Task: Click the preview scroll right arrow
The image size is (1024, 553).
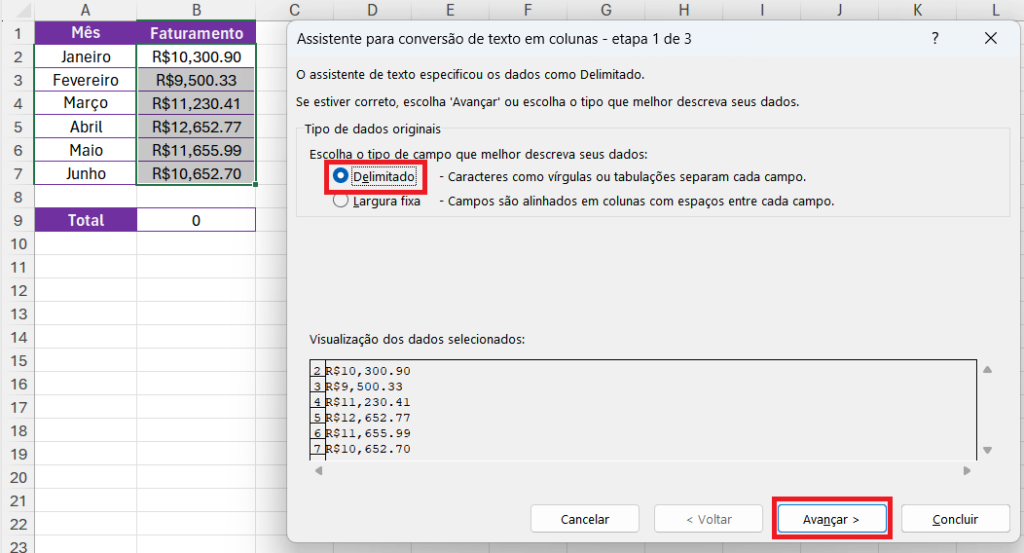Action: [x=967, y=470]
